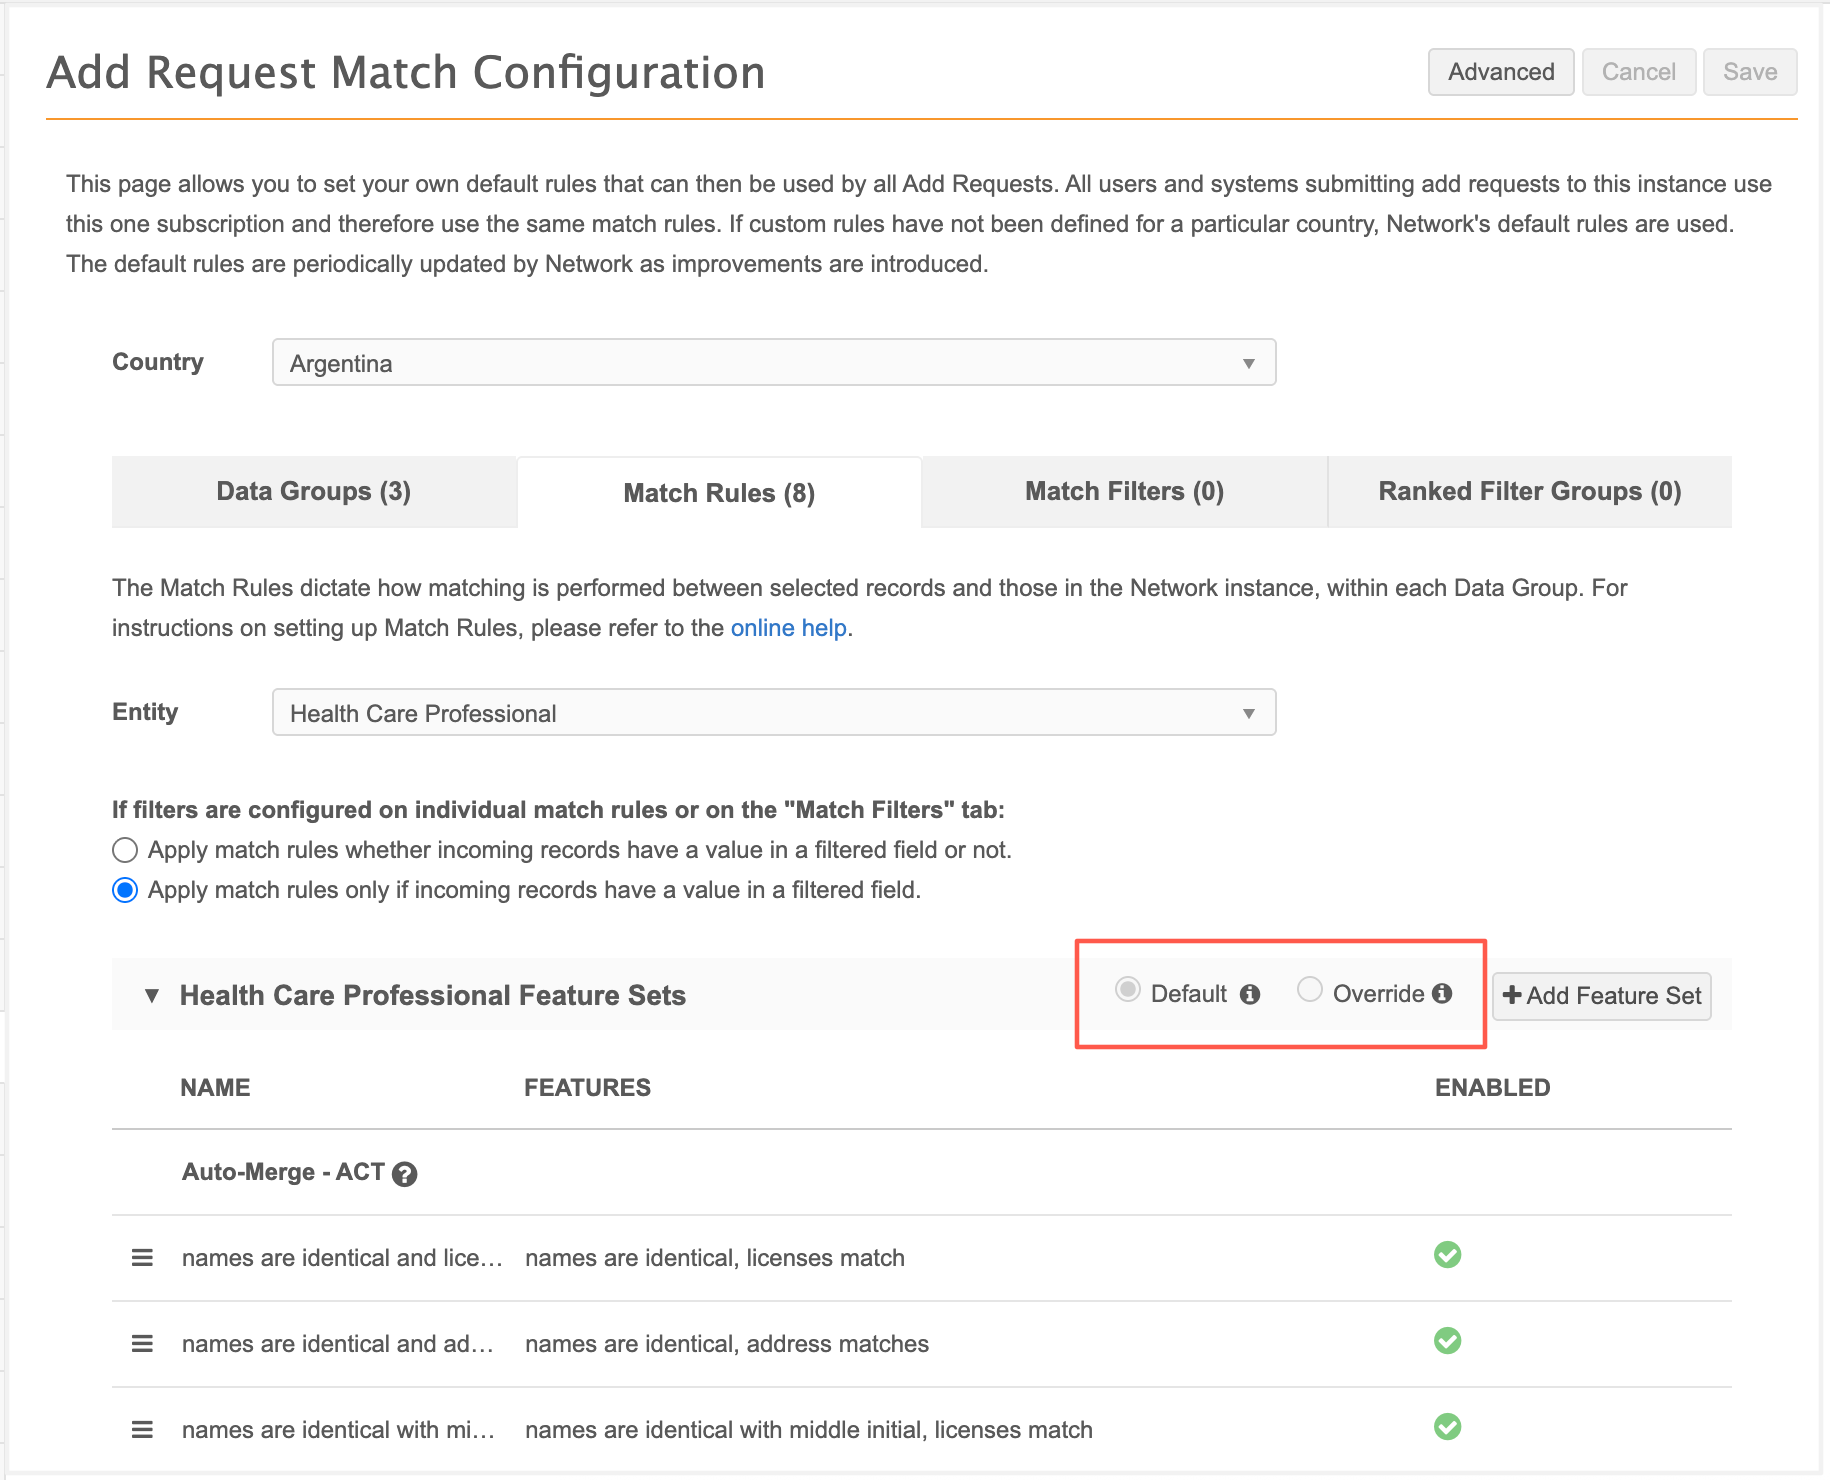Click drag handle for 'middle initial' rule row

pyautogui.click(x=142, y=1430)
